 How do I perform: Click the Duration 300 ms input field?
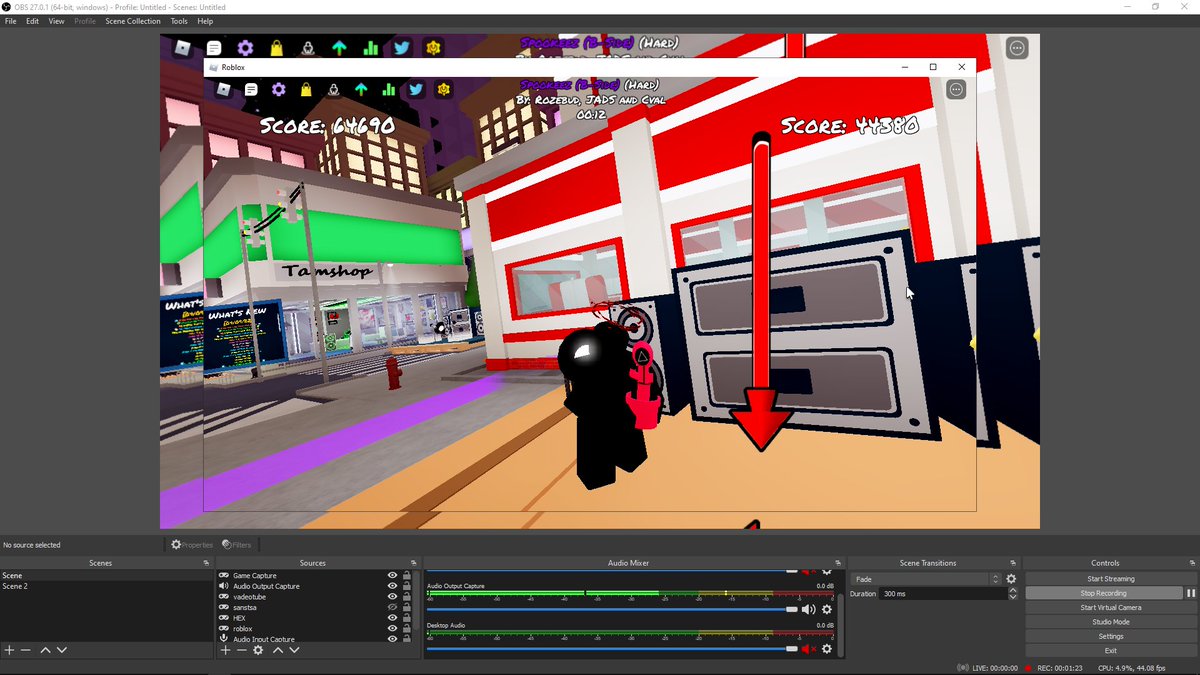pyautogui.click(x=944, y=594)
